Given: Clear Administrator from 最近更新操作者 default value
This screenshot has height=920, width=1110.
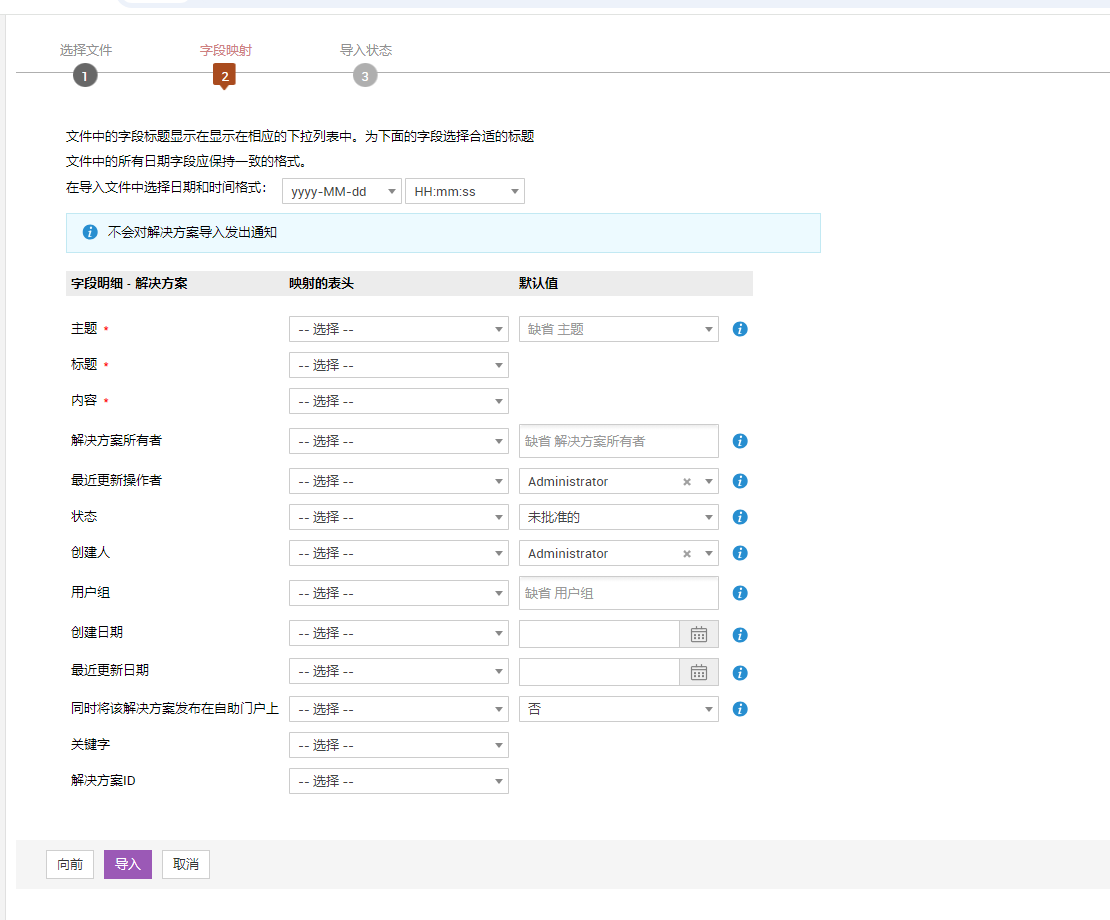Looking at the screenshot, I should (687, 482).
